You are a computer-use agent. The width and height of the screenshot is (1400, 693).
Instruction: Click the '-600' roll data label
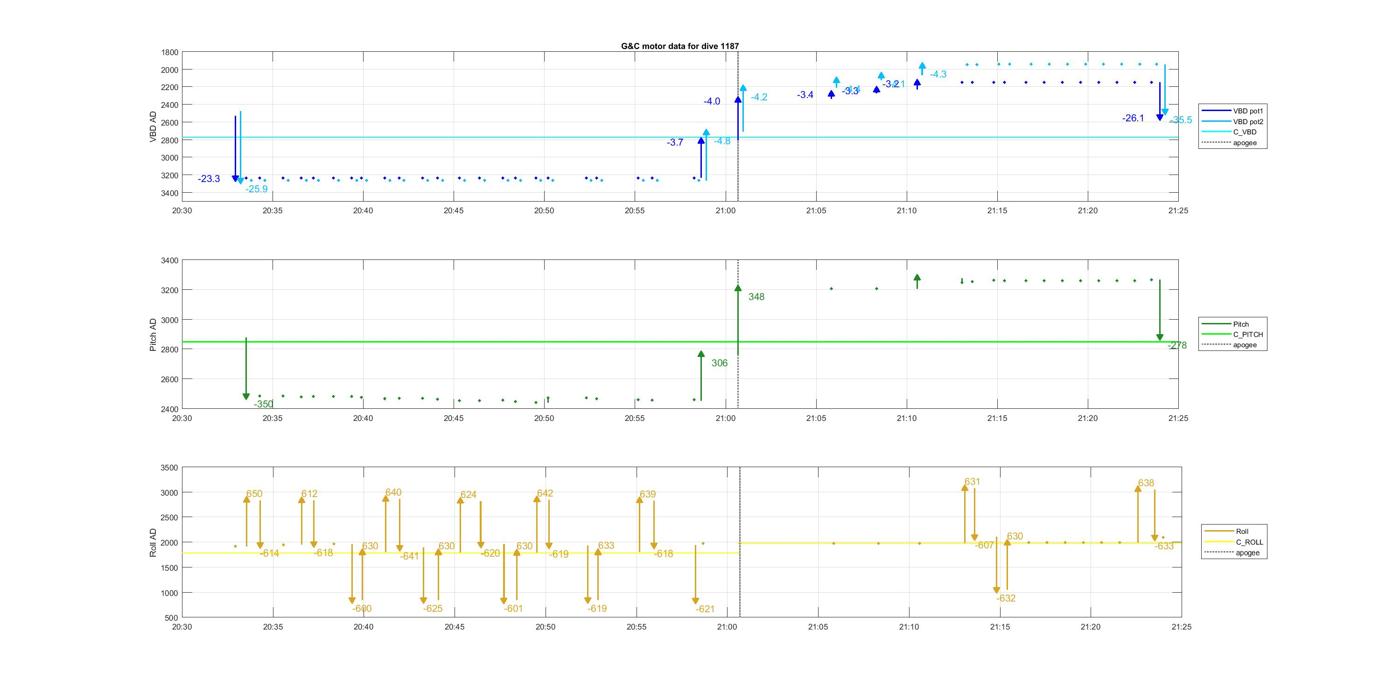[x=362, y=609]
